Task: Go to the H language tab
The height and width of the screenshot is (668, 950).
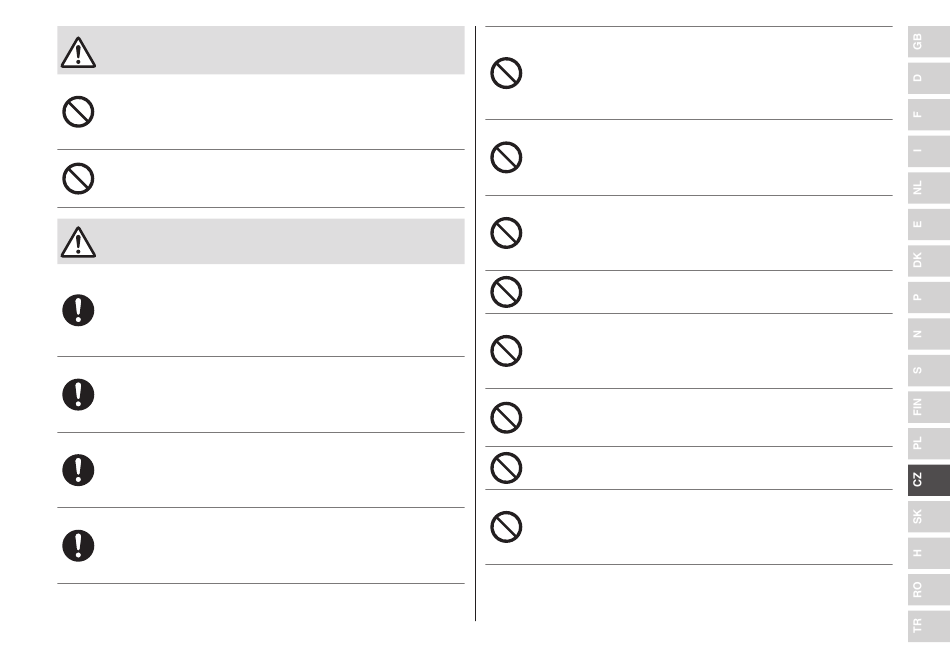Action: pos(929,554)
